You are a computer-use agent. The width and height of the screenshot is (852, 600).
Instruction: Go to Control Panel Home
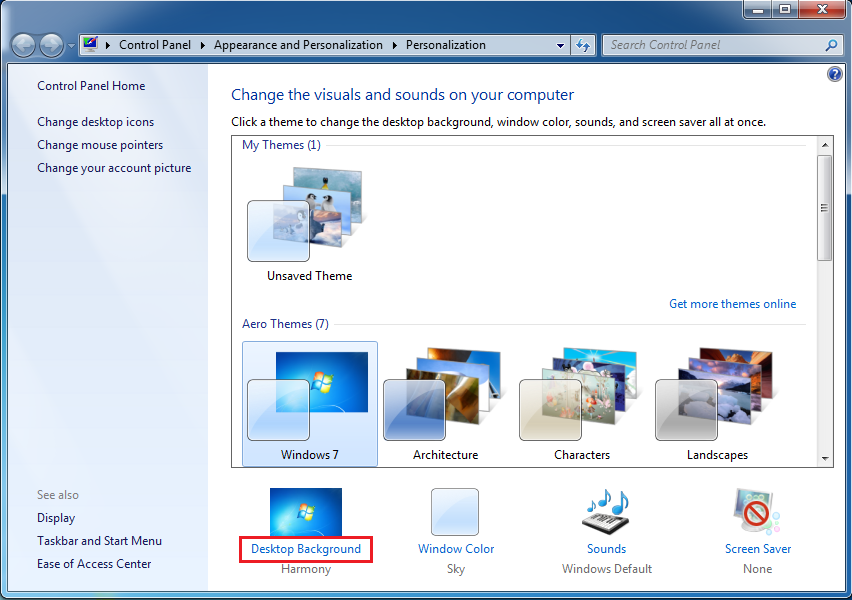pos(91,86)
